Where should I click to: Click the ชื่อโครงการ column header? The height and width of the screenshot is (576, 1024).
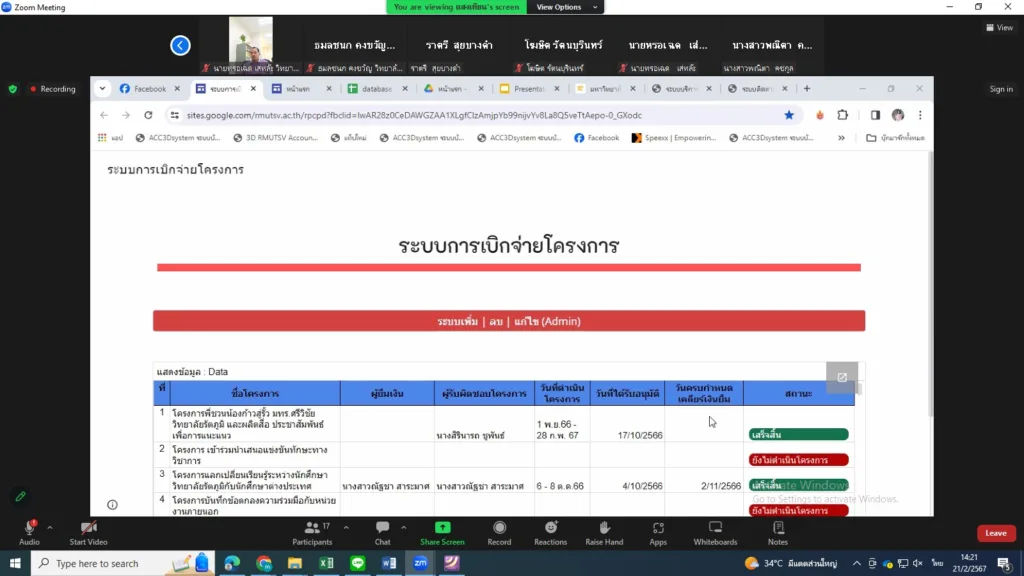click(255, 394)
